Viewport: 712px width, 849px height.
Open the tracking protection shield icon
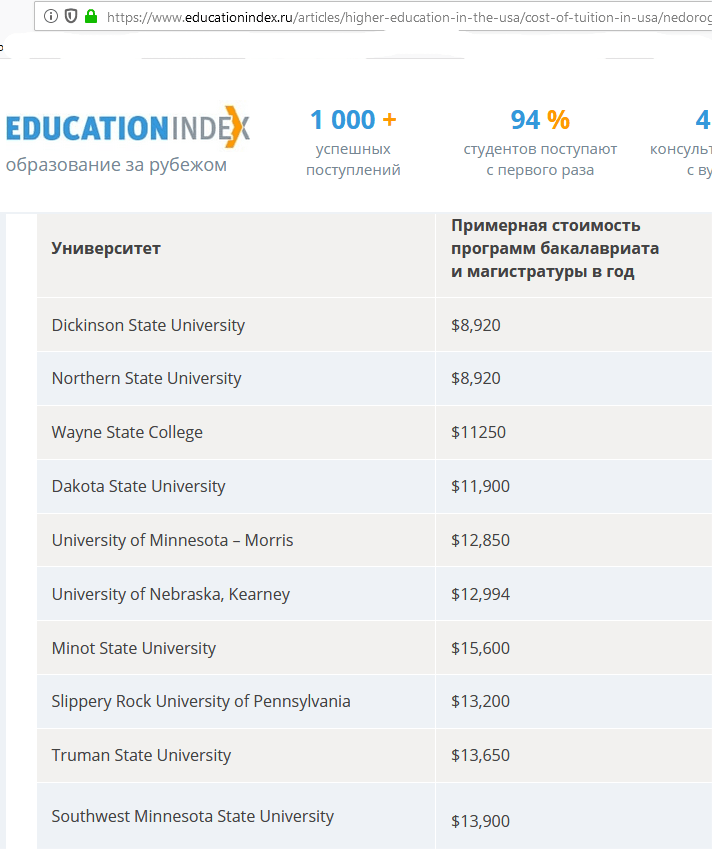coord(71,17)
